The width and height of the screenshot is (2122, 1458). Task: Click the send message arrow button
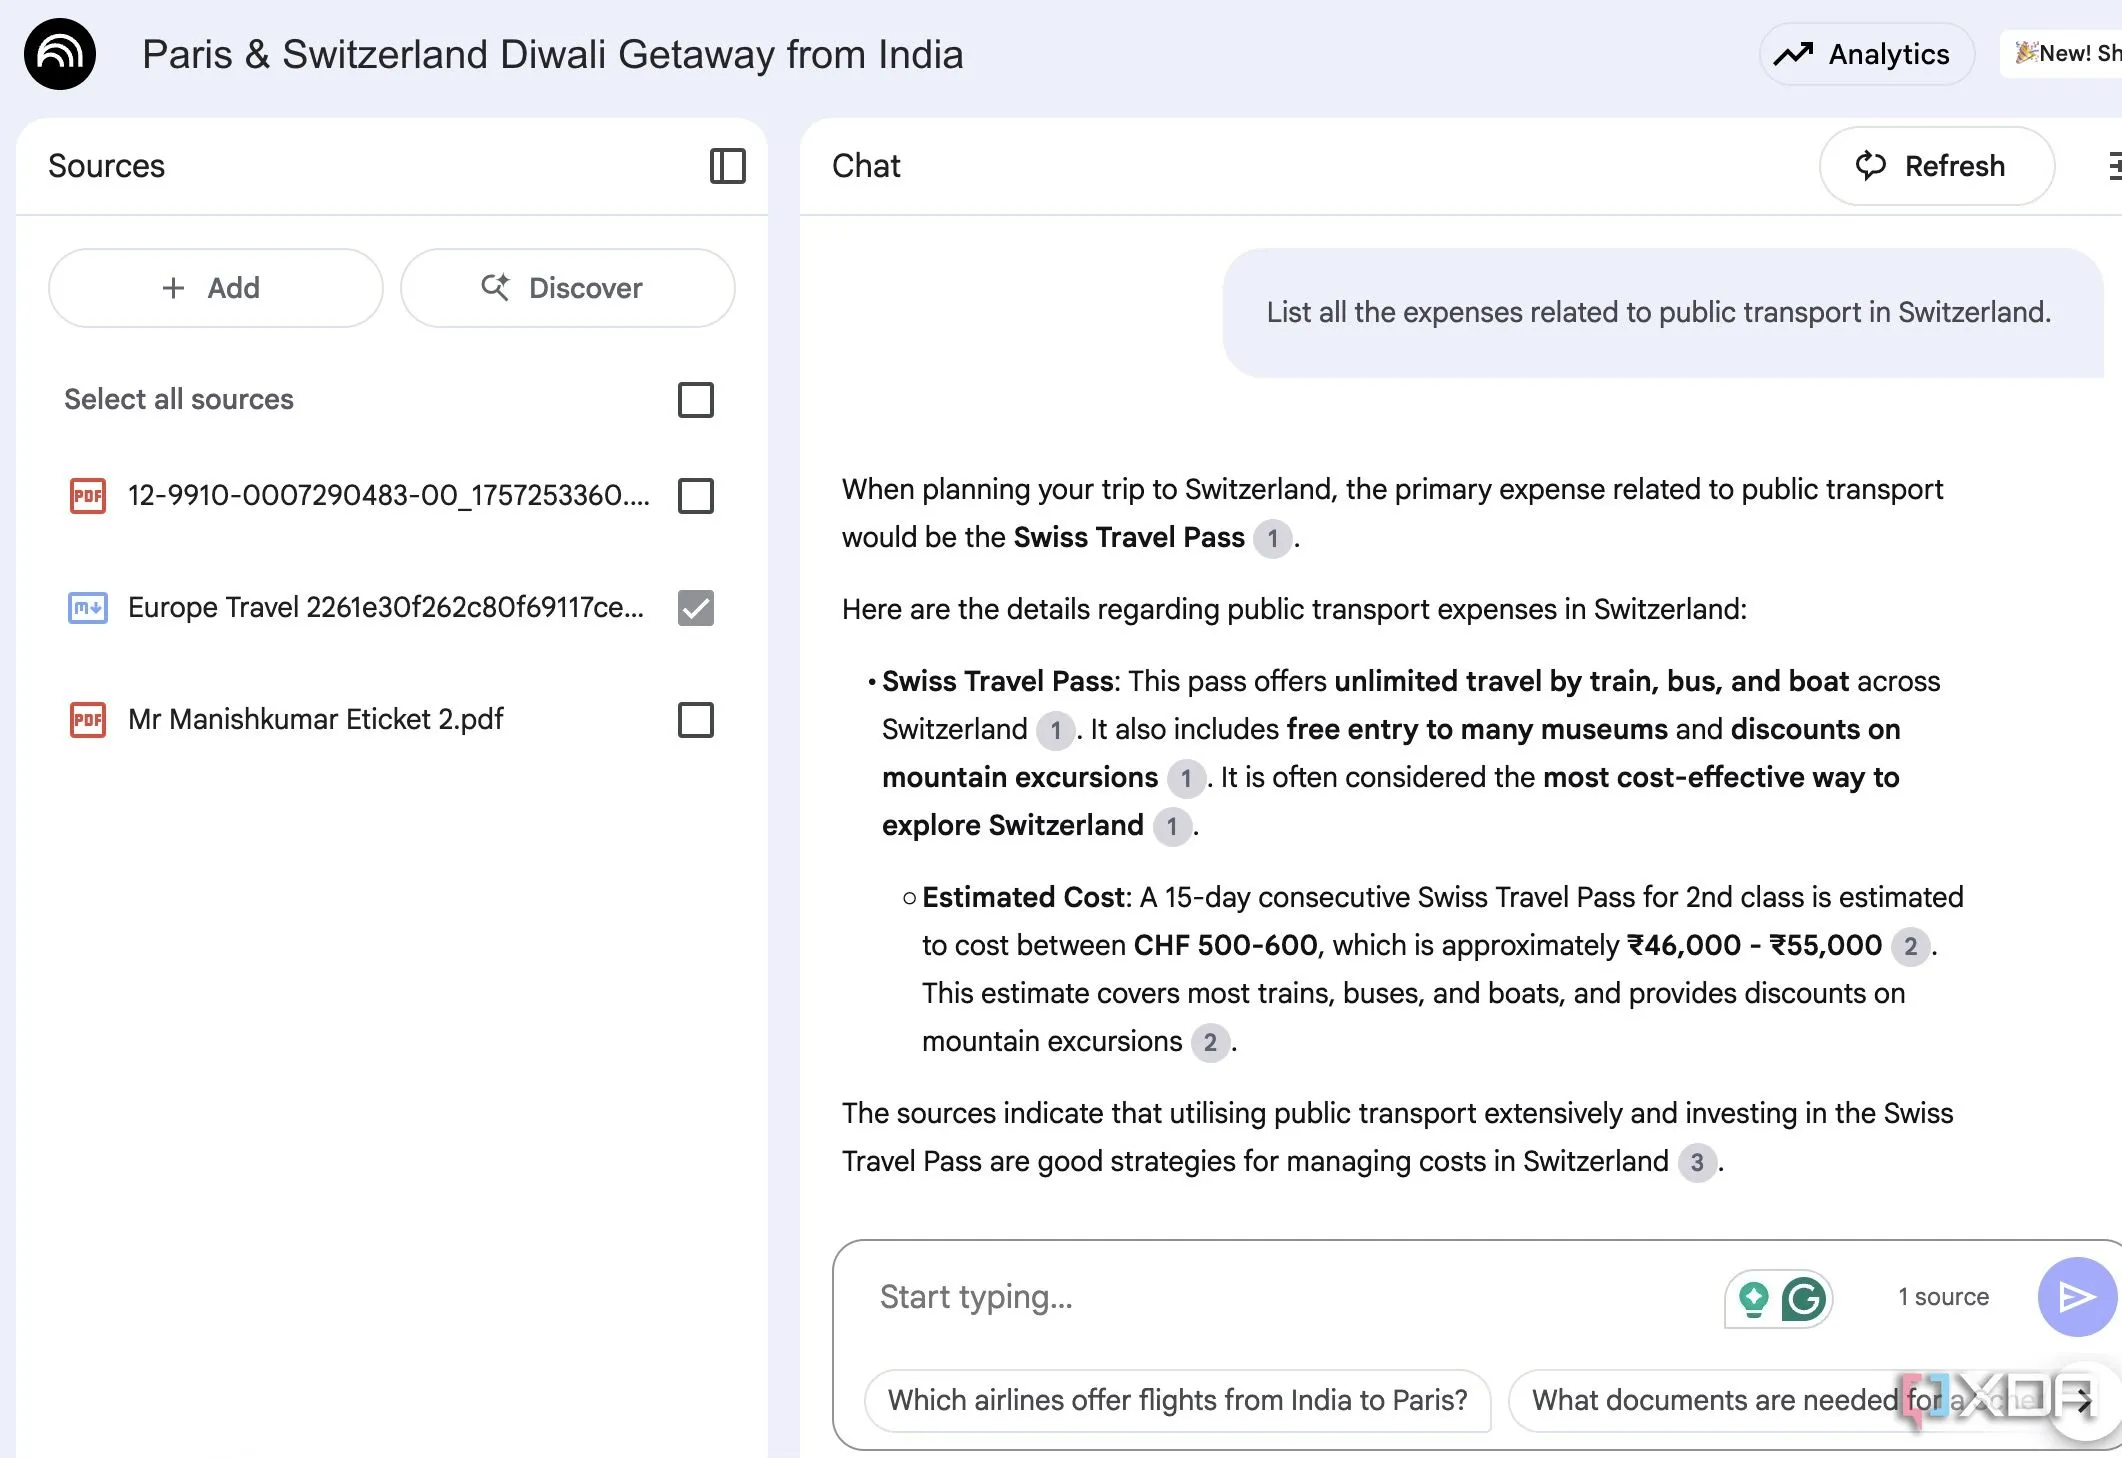2076,1297
